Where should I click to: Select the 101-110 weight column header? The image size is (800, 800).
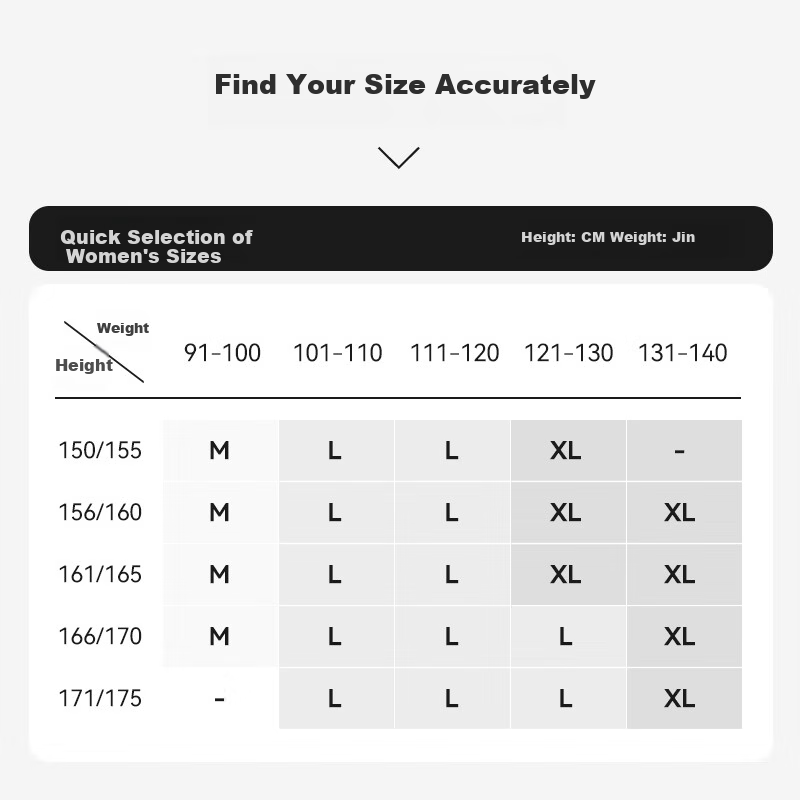point(338,353)
